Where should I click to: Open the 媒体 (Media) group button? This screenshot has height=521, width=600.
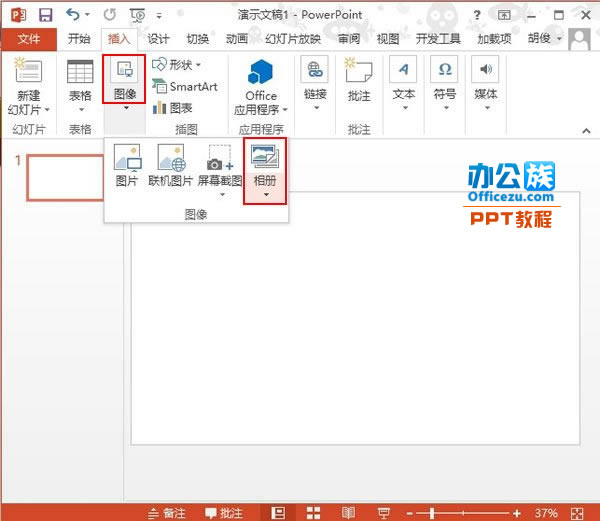(x=486, y=83)
